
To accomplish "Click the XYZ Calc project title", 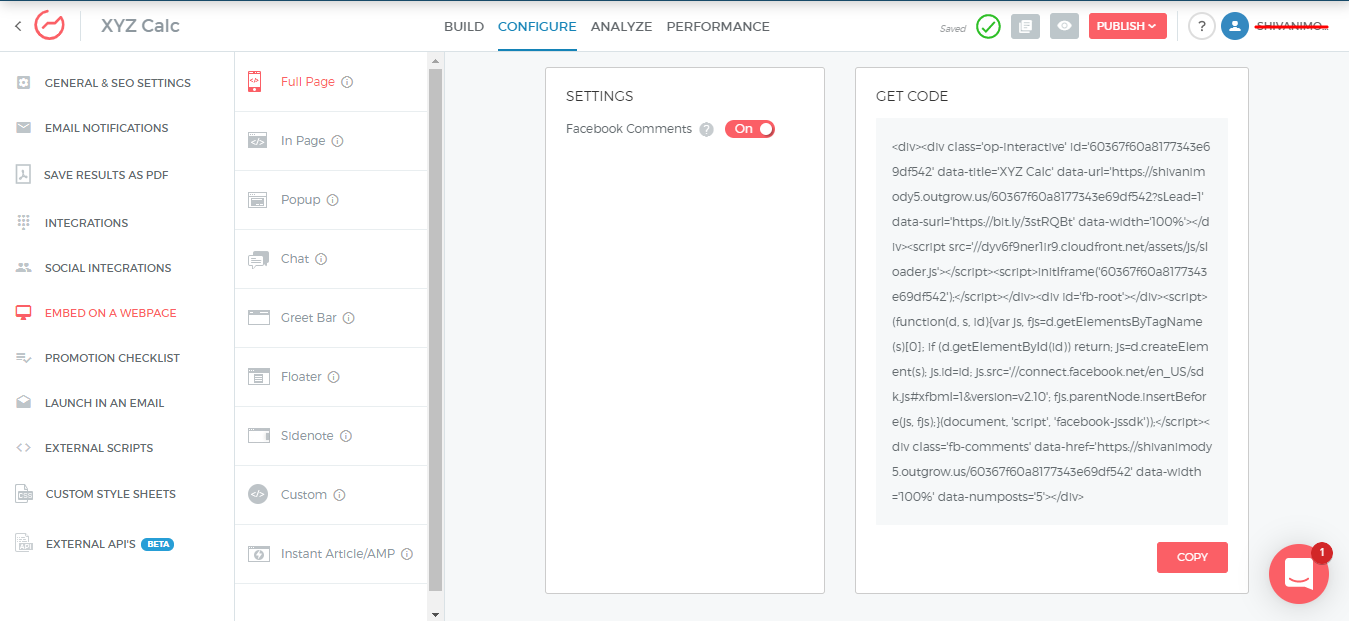I will (140, 26).
